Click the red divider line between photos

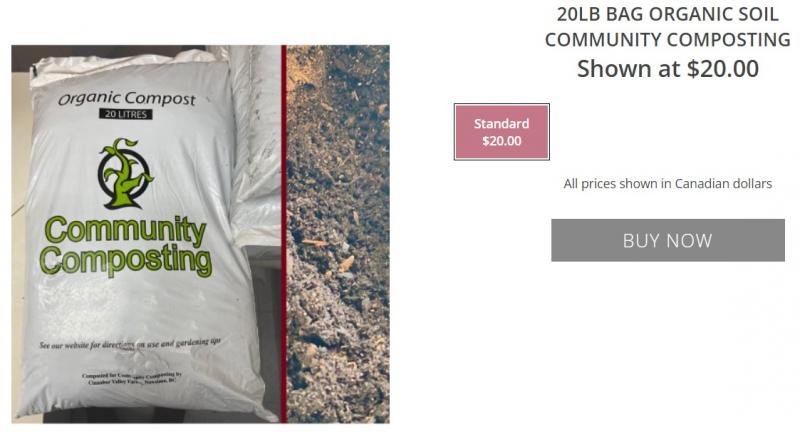[284, 234]
